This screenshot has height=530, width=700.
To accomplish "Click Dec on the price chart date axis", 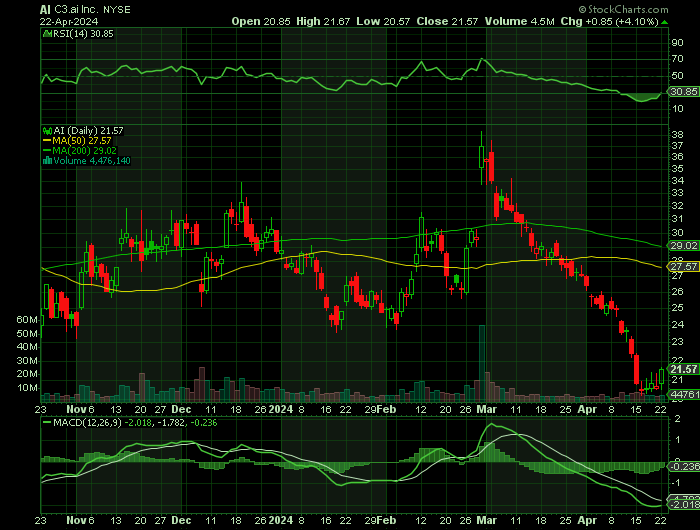I will pyautogui.click(x=181, y=409).
